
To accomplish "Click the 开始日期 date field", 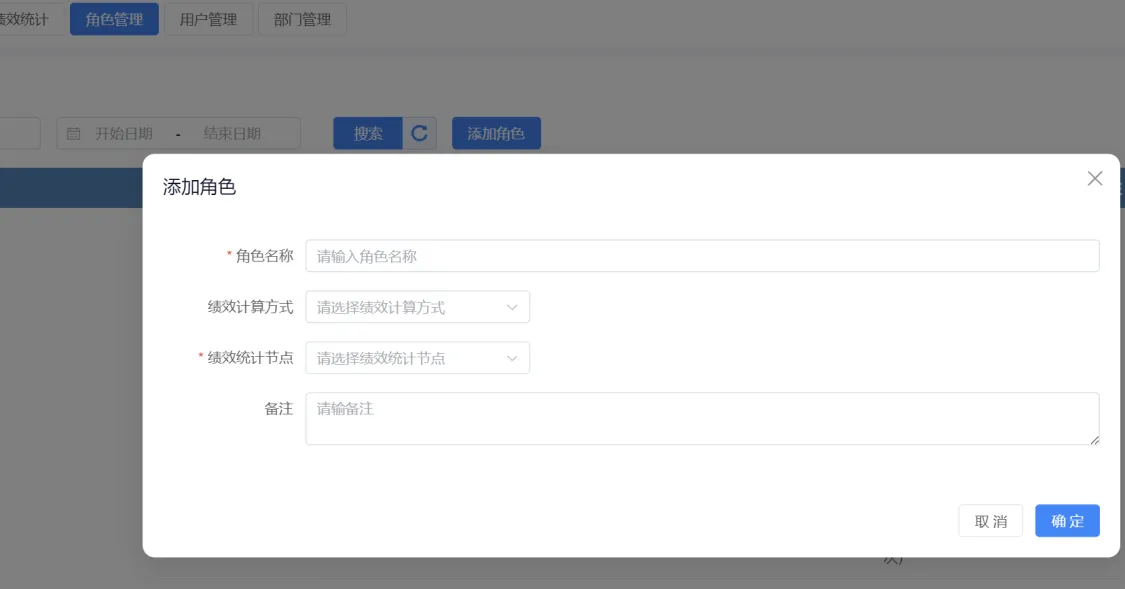I will pos(124,133).
